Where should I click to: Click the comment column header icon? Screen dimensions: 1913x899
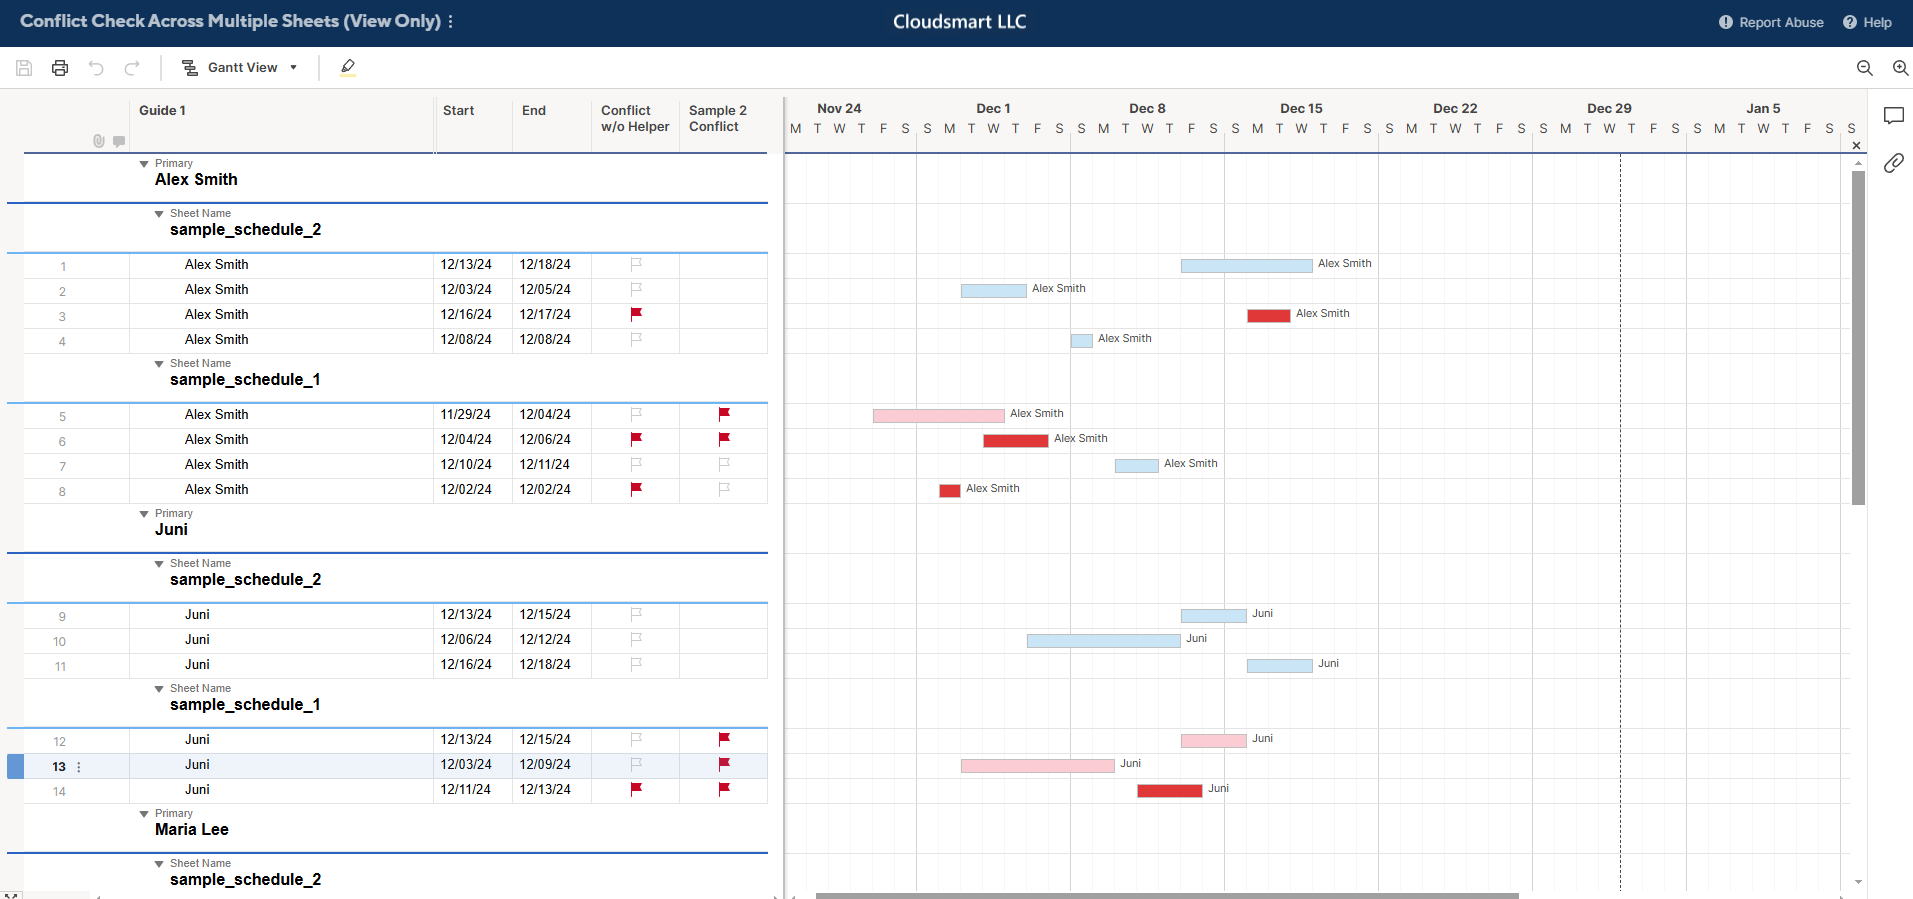(x=119, y=141)
